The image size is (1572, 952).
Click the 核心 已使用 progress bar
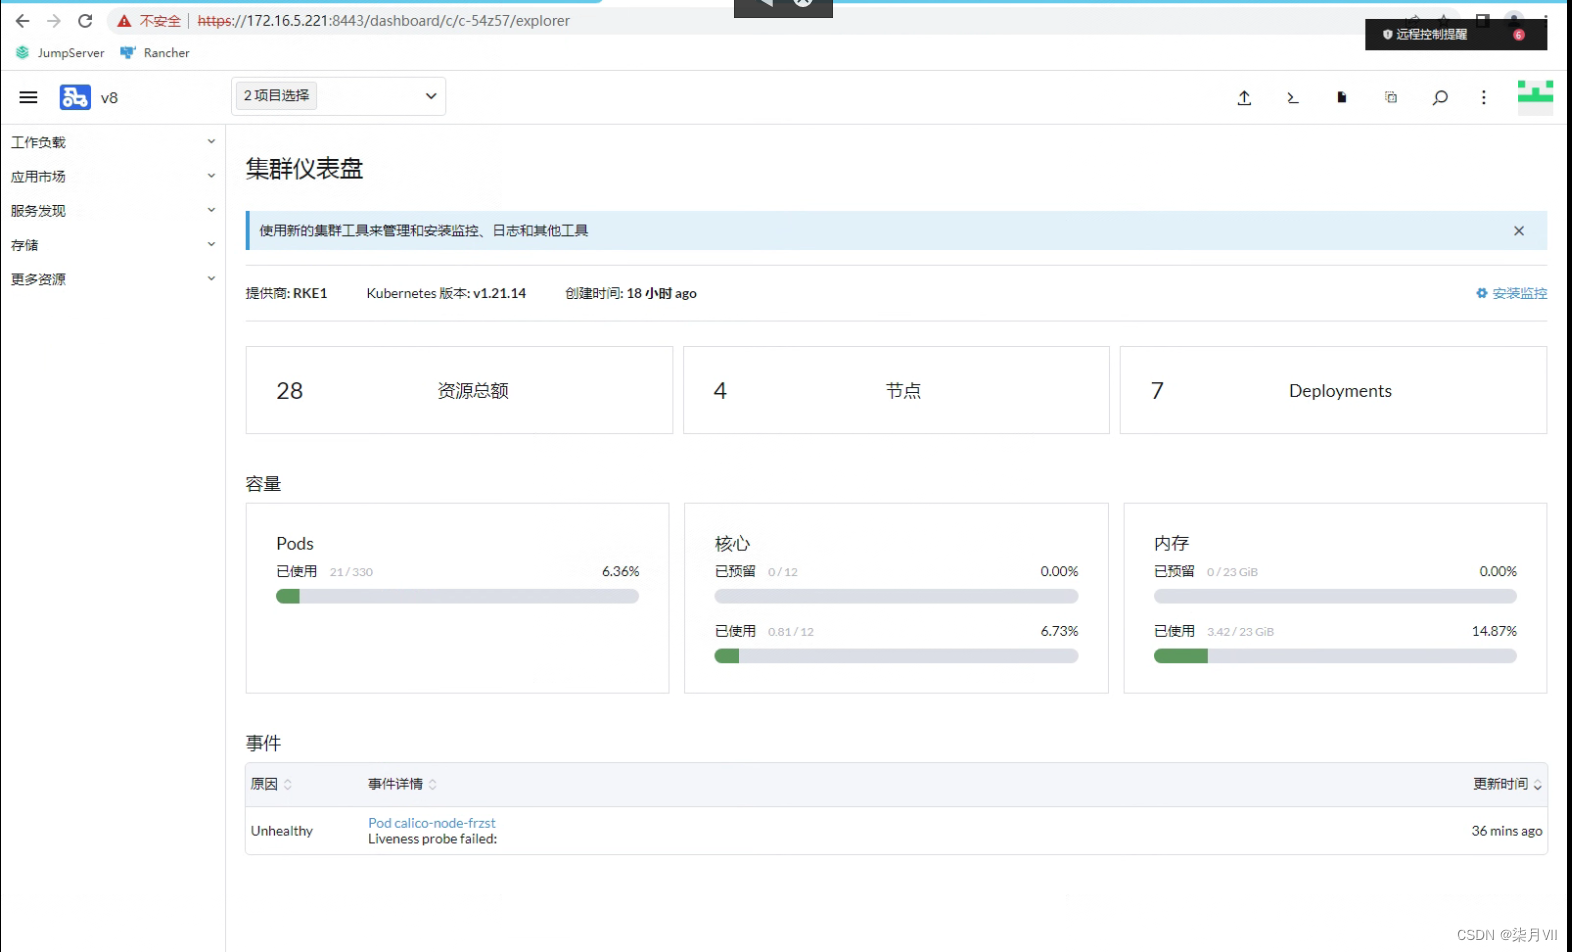[896, 656]
